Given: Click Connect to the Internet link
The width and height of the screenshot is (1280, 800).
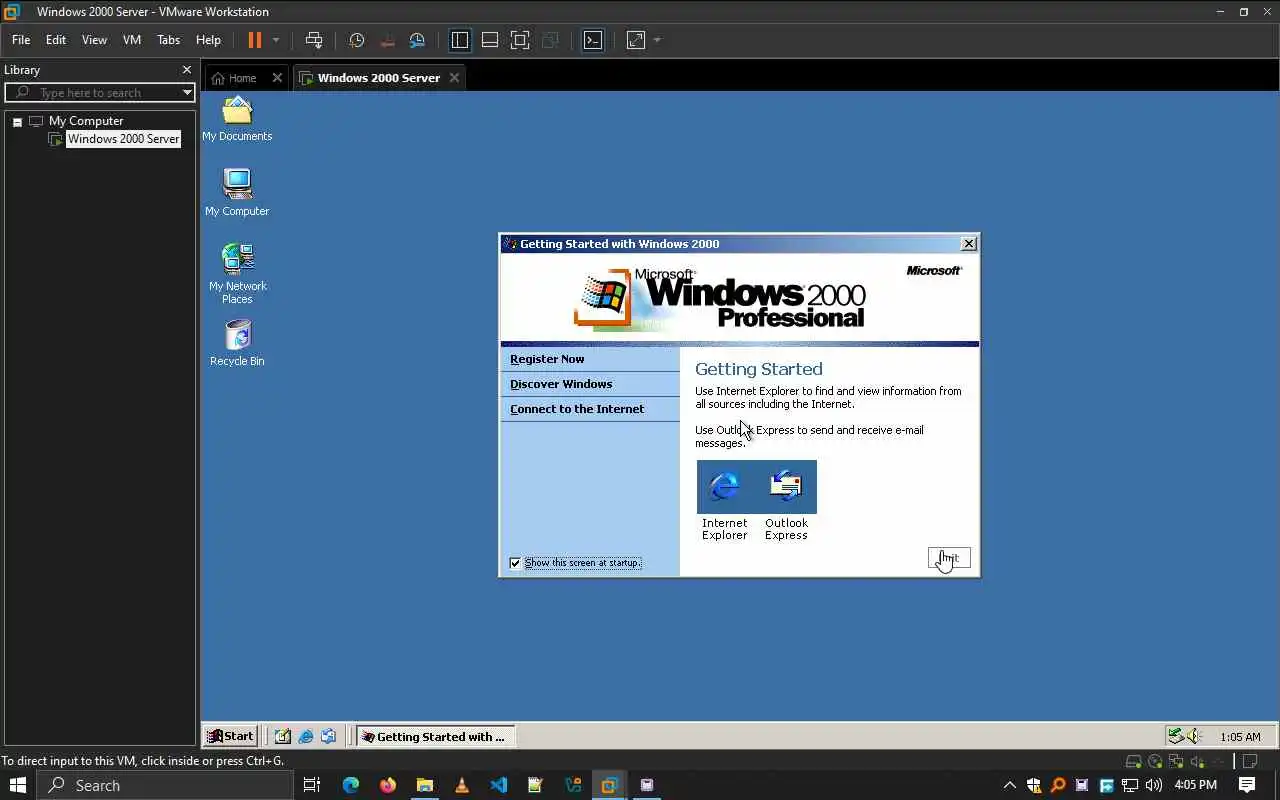Looking at the screenshot, I should (577, 409).
